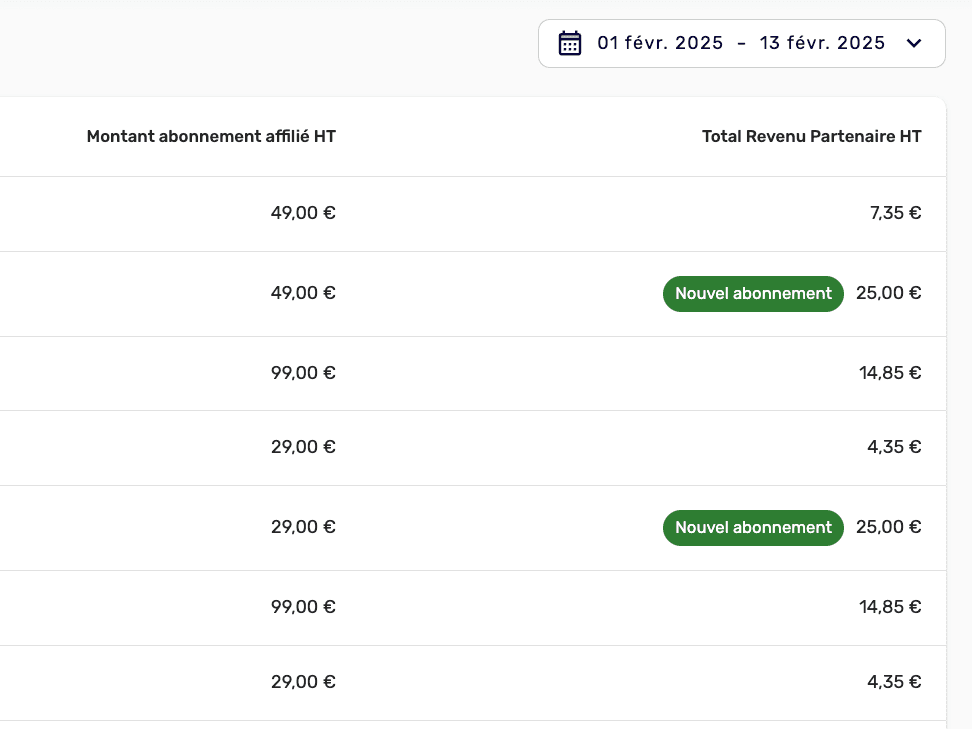Click the Total Revenu Partenaire HT header
Viewport: 972px width, 729px height.
811,137
